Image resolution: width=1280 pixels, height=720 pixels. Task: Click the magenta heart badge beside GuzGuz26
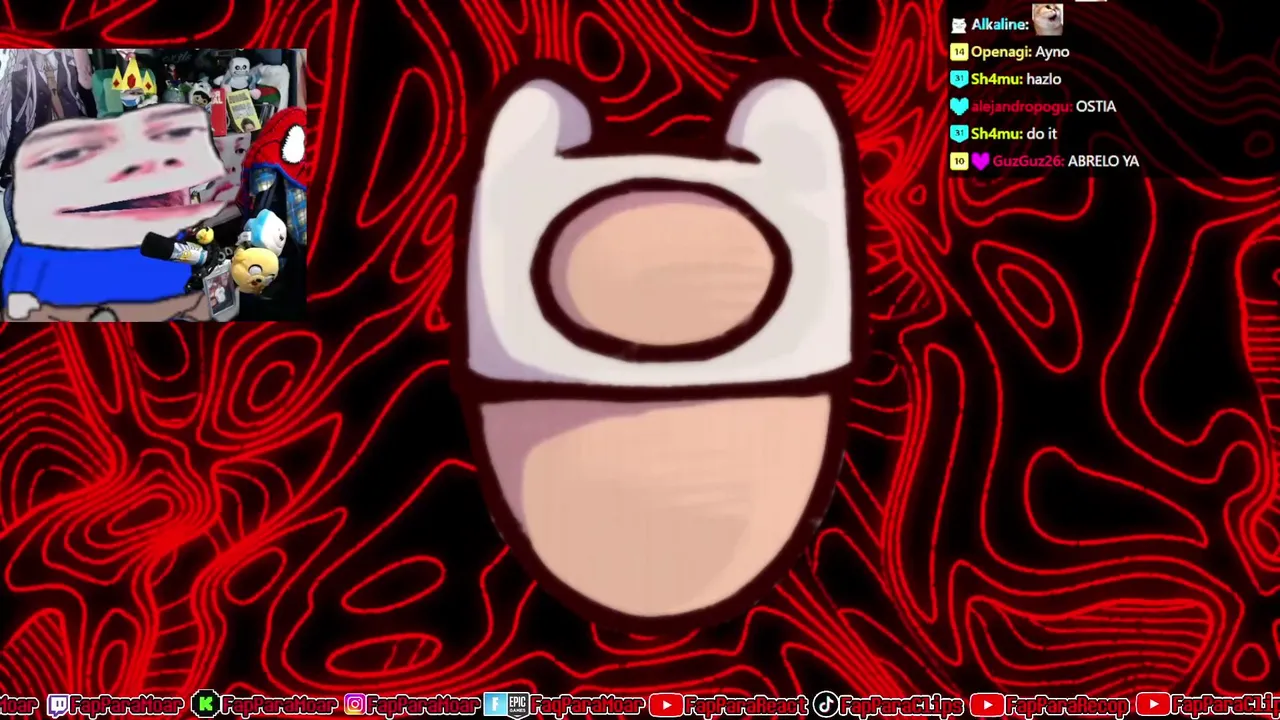[x=980, y=160]
